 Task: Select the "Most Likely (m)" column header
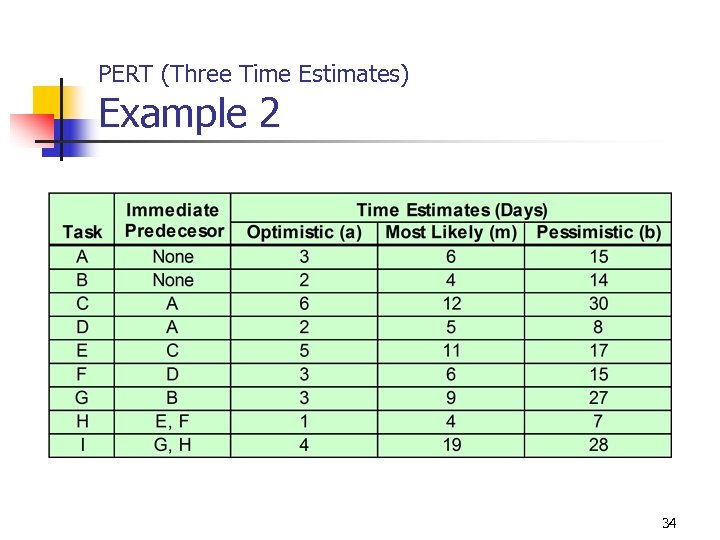tap(451, 232)
